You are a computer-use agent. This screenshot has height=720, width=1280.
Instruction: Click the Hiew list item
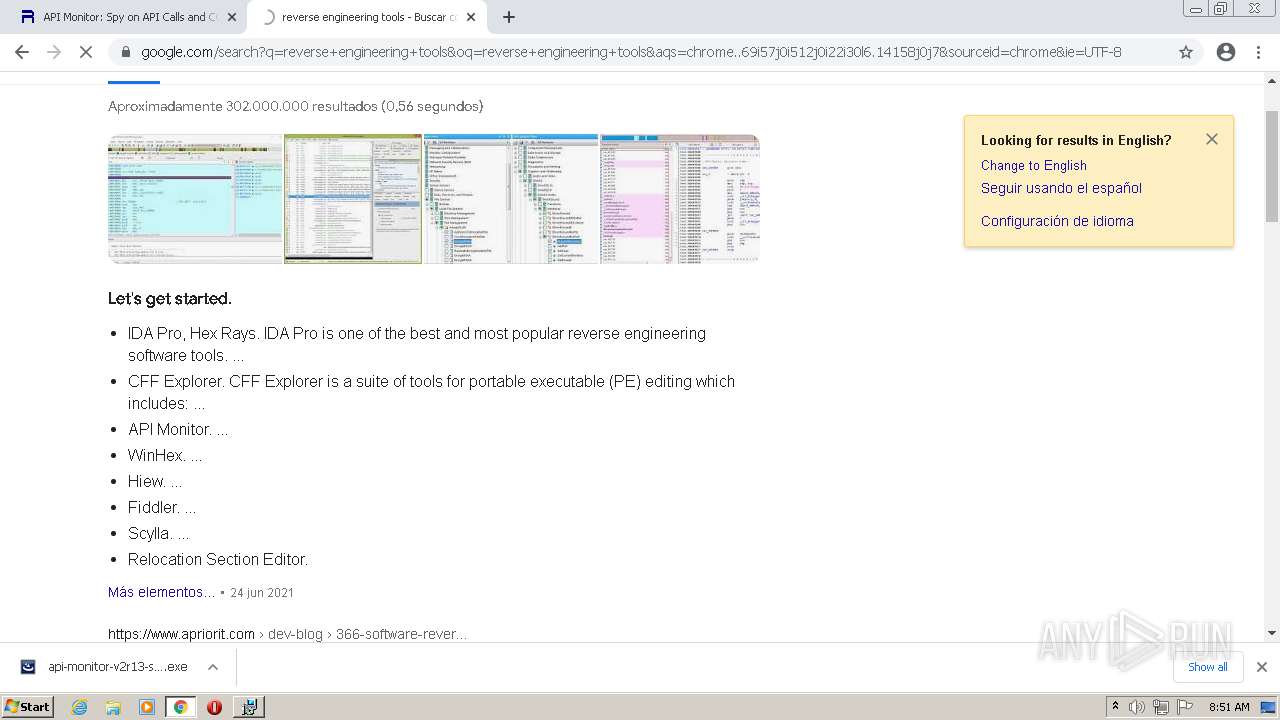(155, 481)
